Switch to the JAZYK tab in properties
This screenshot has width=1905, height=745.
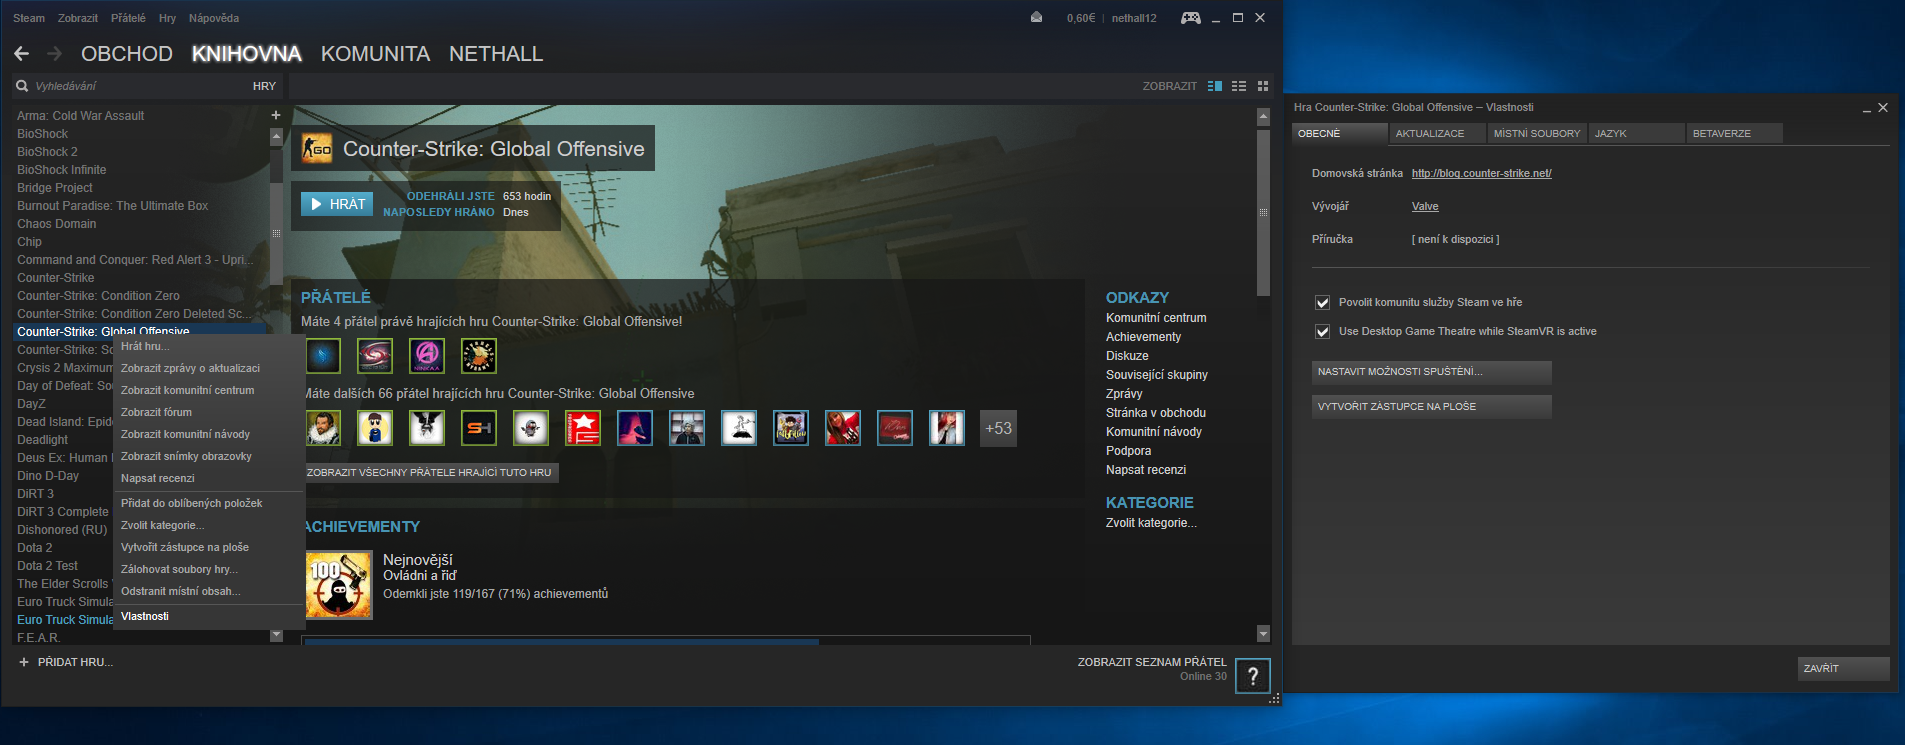[x=1636, y=133]
